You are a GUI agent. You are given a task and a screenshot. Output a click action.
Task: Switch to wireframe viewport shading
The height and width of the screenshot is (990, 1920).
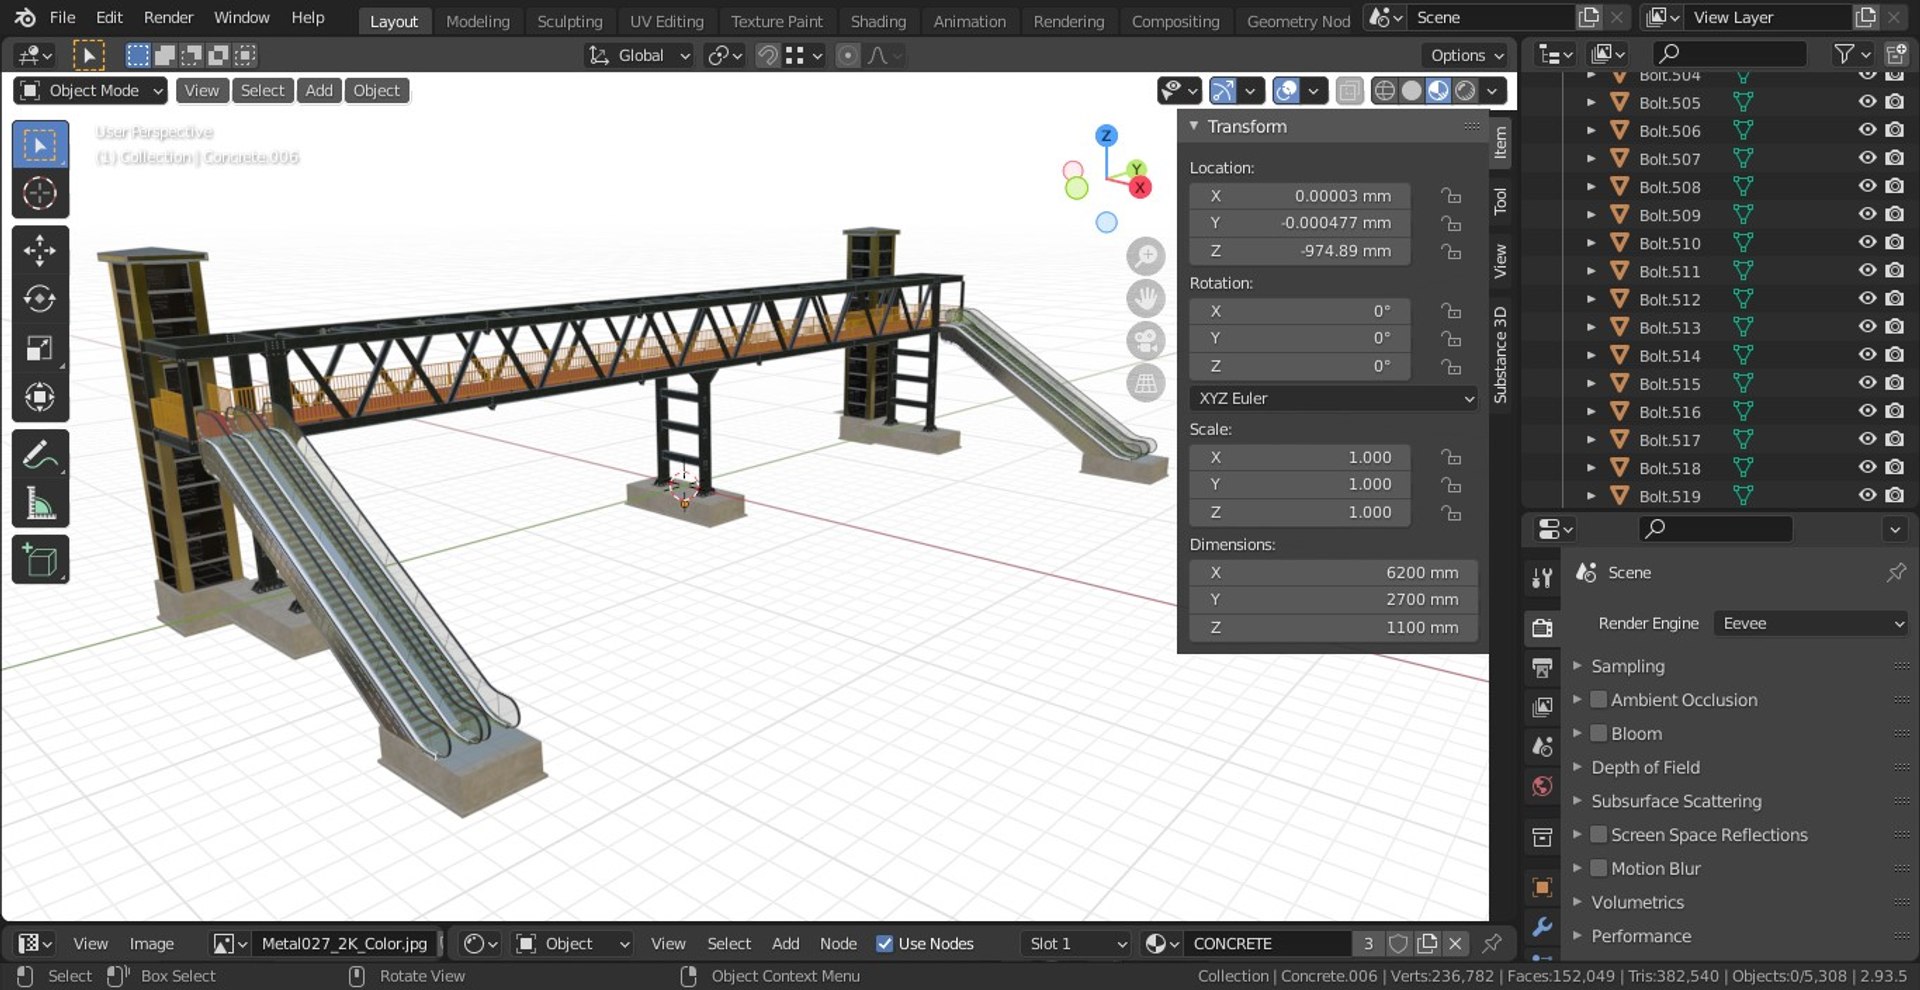[1384, 91]
